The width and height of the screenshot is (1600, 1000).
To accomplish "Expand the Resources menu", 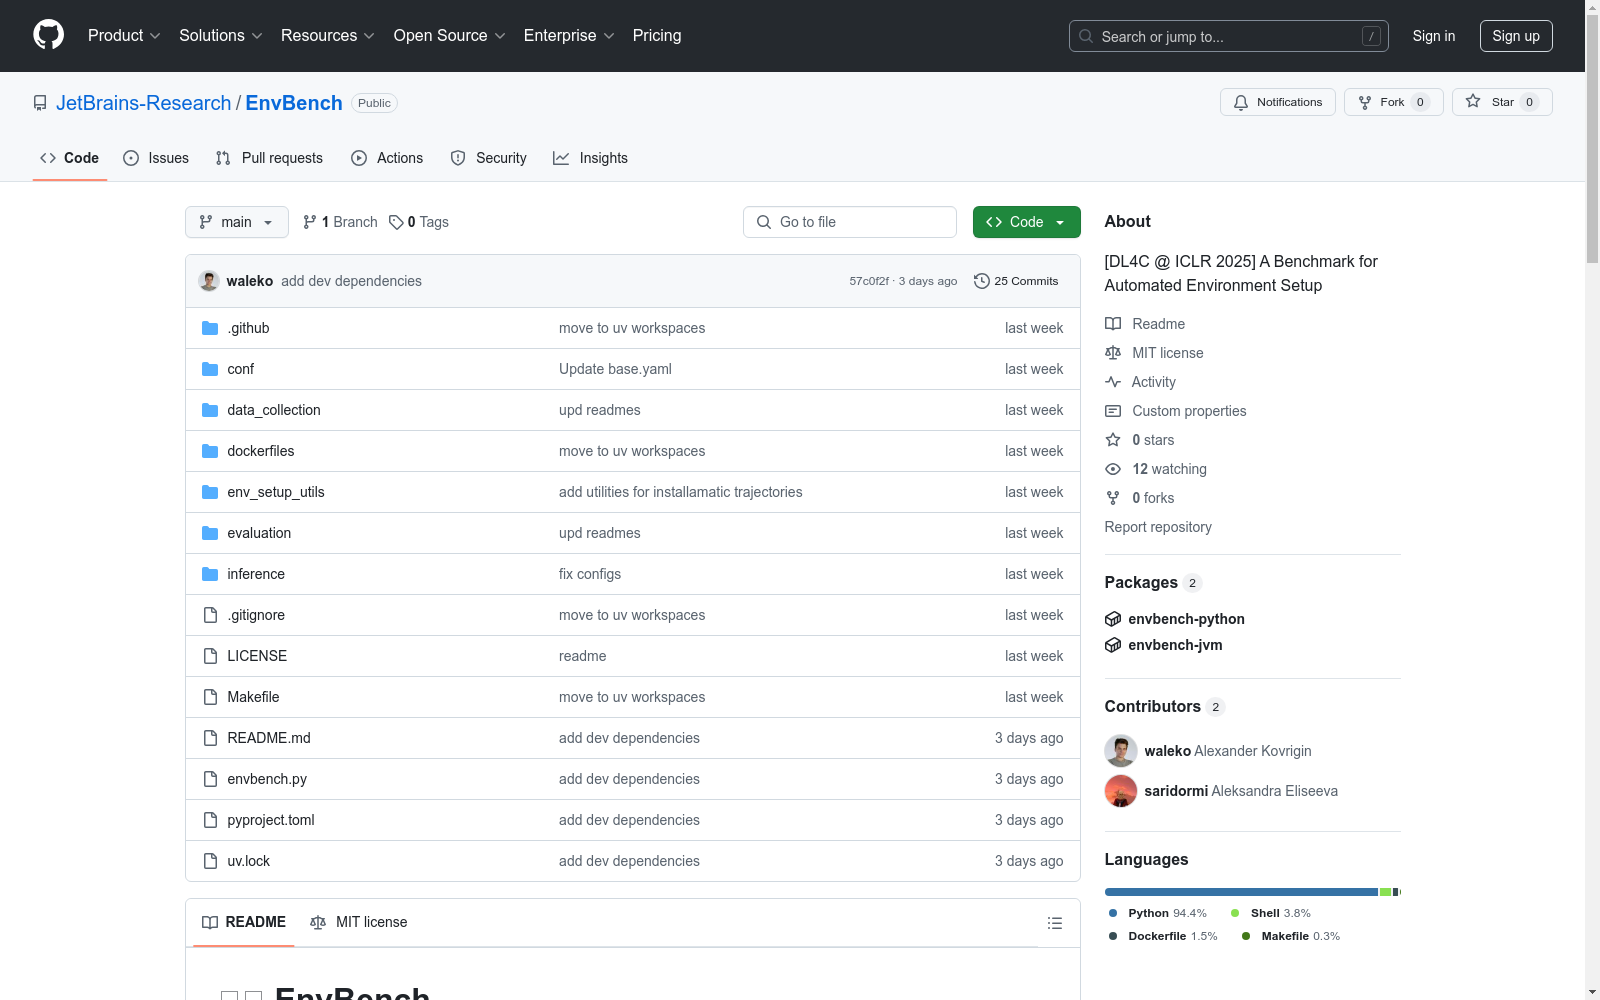I will coord(328,36).
